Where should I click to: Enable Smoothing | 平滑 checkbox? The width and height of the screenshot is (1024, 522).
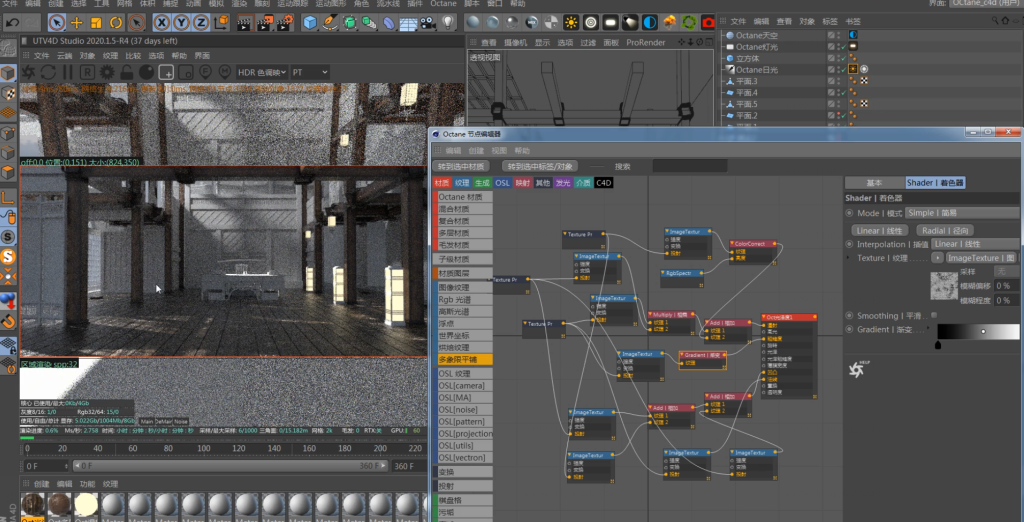pos(934,315)
